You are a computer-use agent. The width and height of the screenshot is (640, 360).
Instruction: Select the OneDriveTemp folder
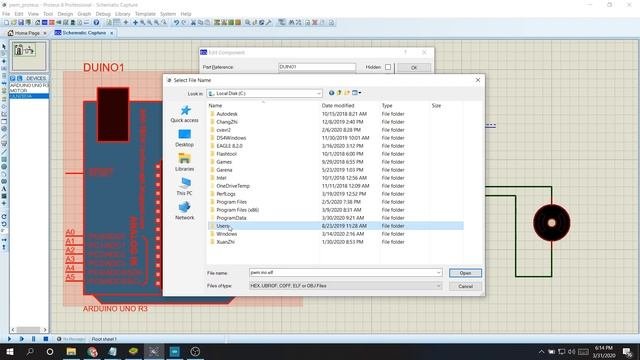[233, 186]
